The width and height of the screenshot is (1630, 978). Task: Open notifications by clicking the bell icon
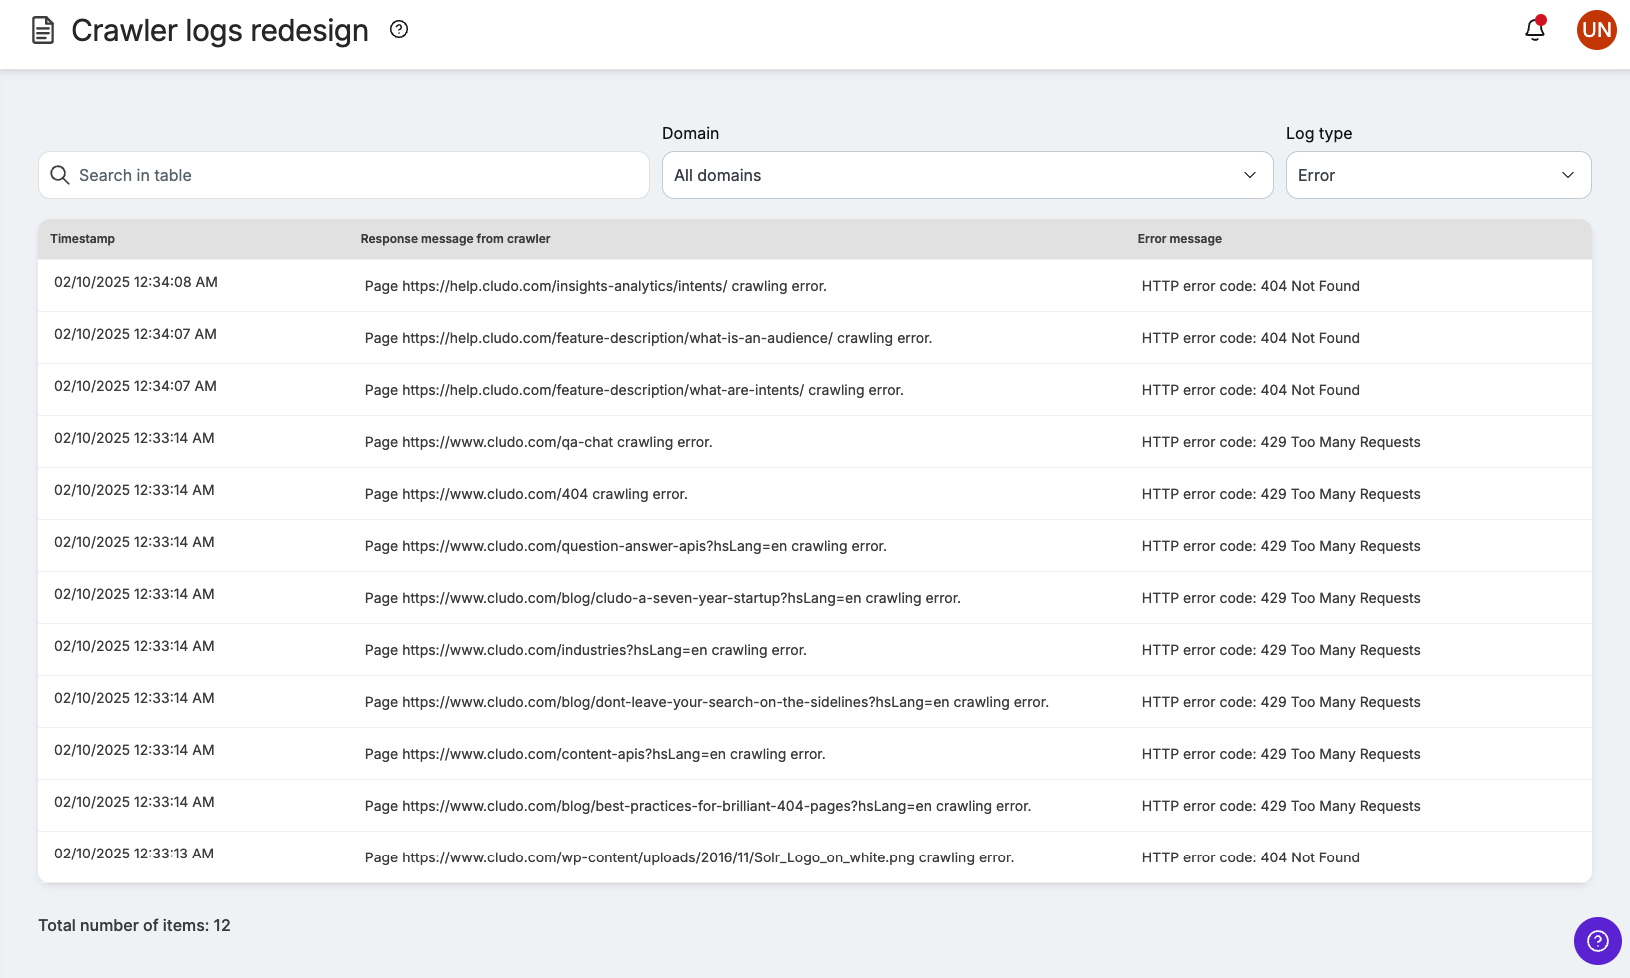tap(1534, 30)
